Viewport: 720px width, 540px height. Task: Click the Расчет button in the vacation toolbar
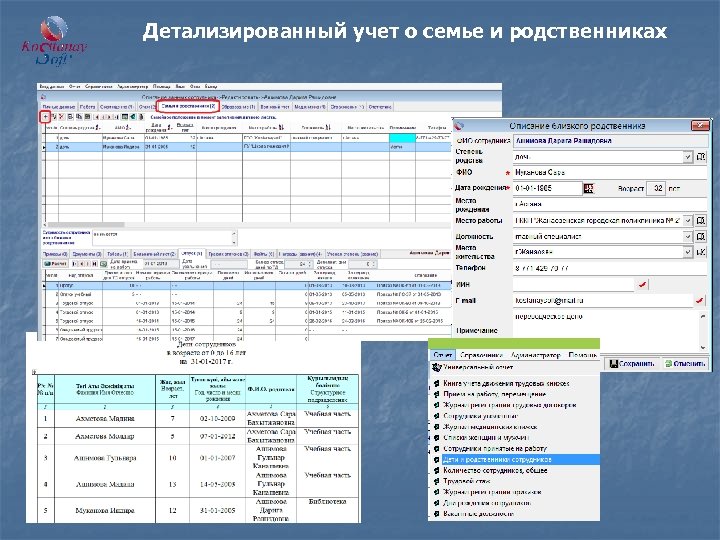coord(56,264)
